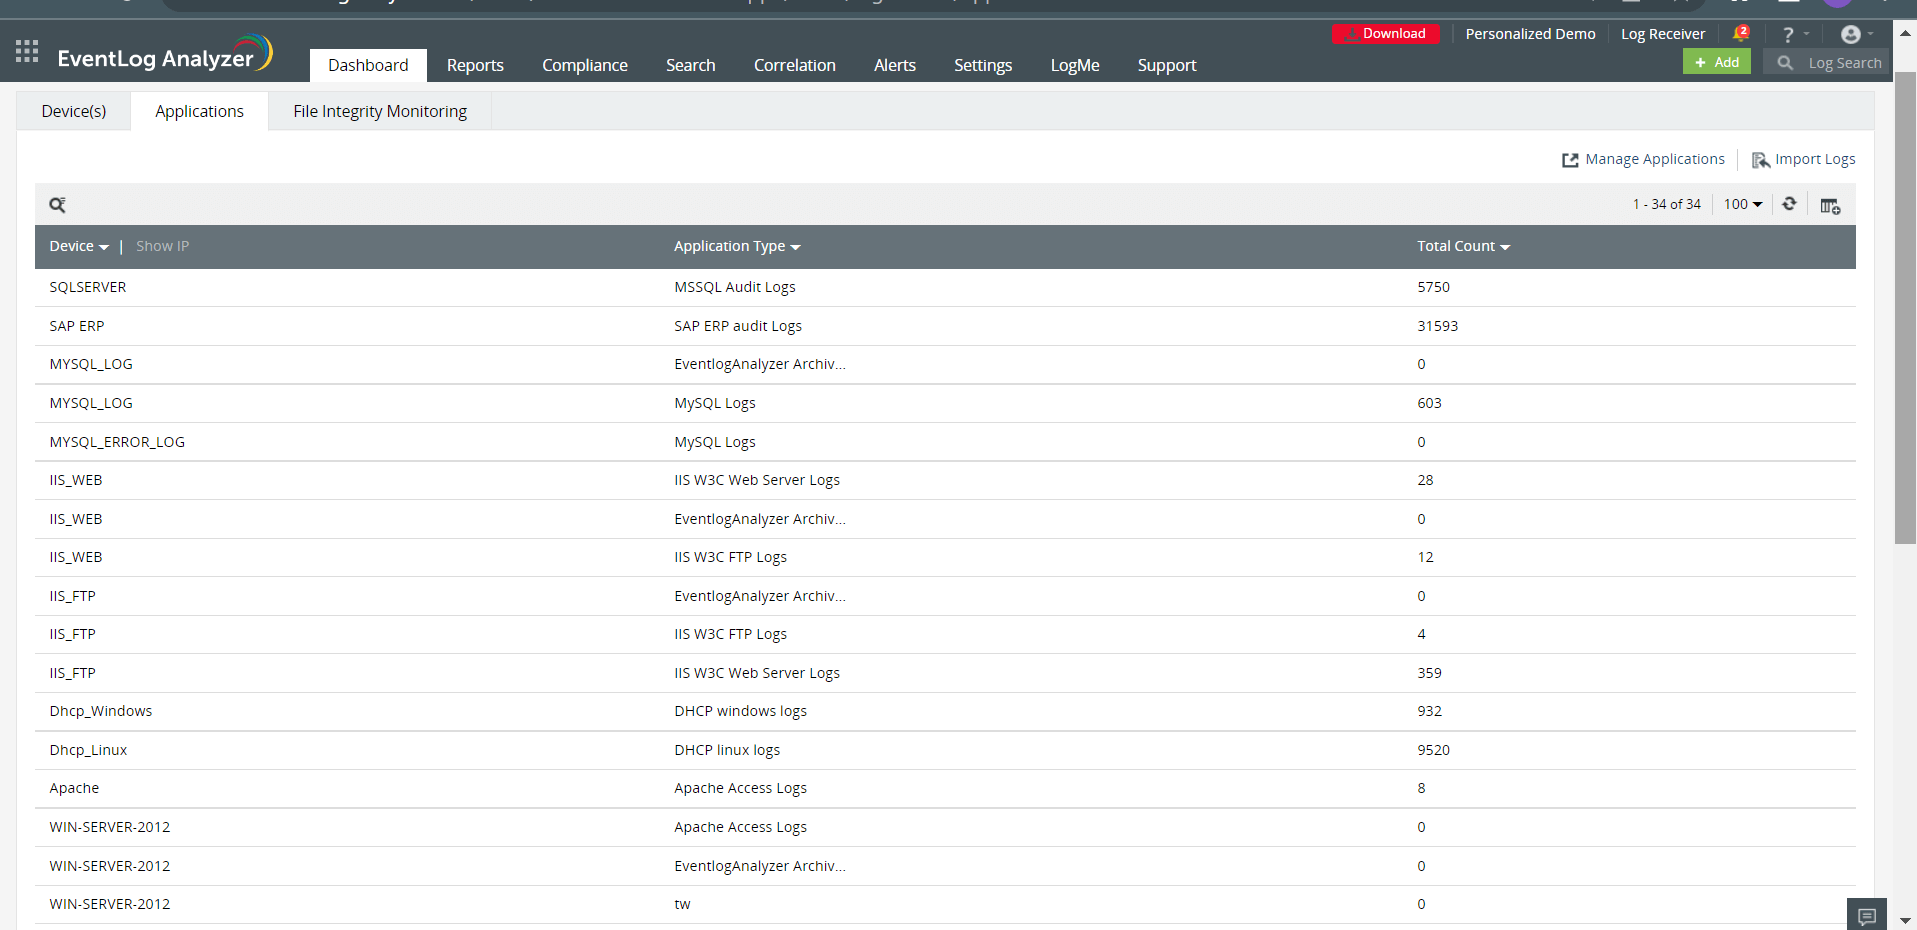Expand the rows-per-page 100 dropdown
Image resolution: width=1917 pixels, height=930 pixels.
[x=1743, y=204]
